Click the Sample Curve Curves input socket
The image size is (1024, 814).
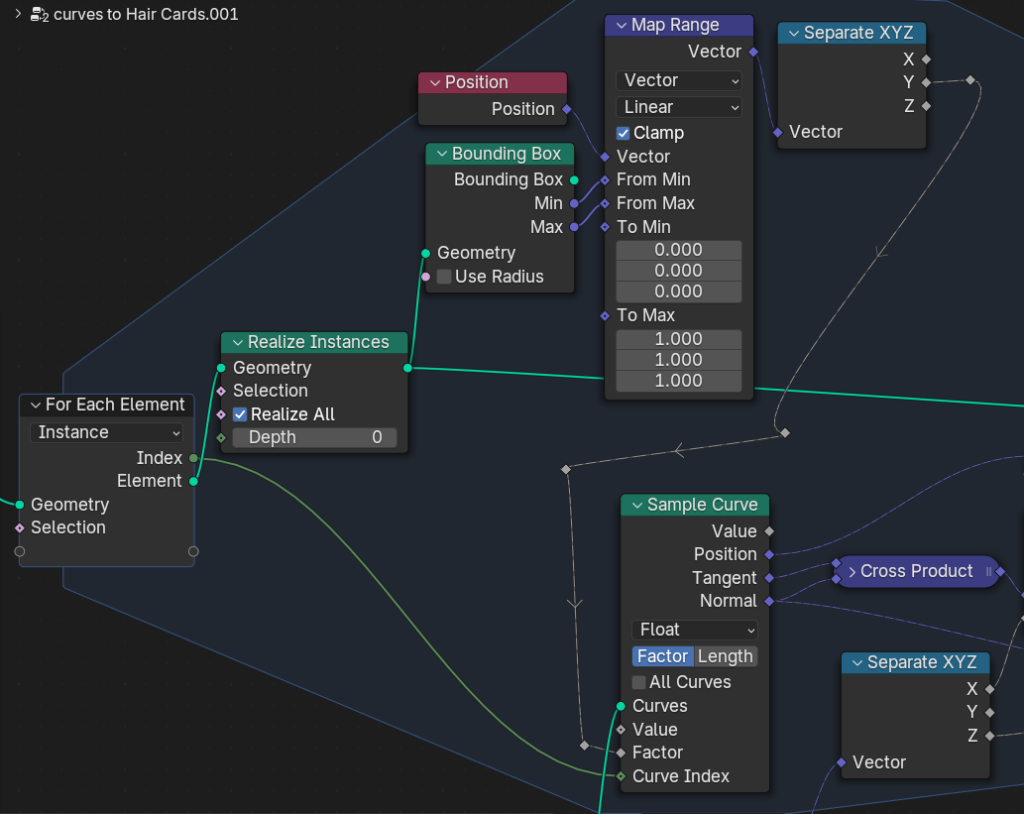621,706
